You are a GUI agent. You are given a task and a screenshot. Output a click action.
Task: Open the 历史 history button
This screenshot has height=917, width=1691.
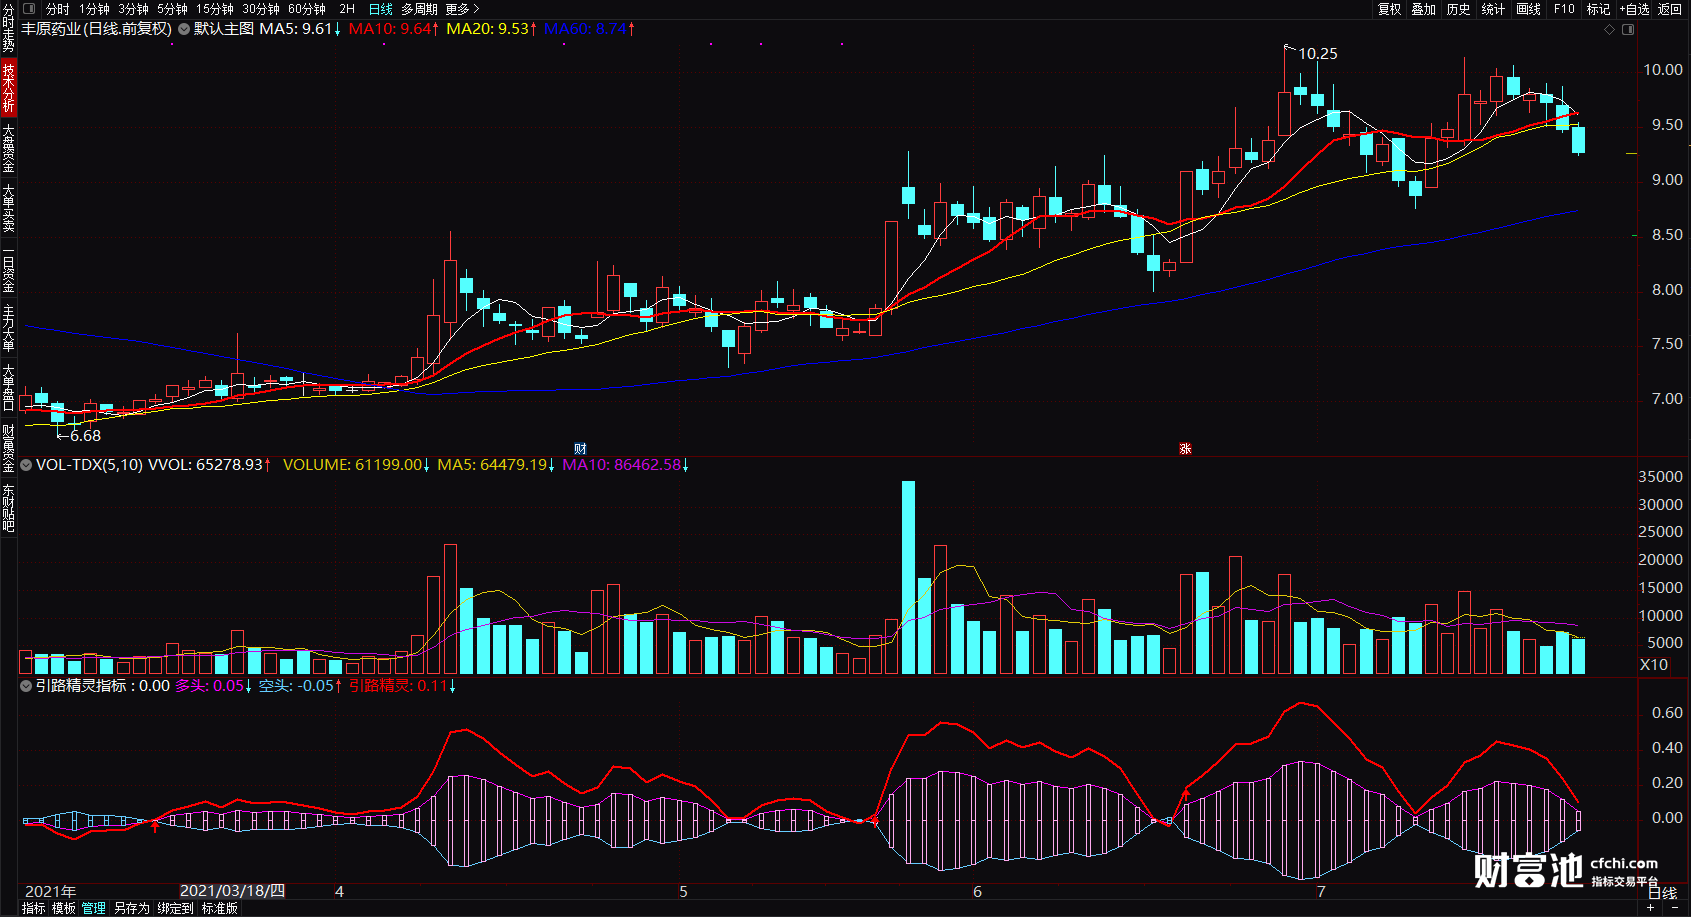click(x=1459, y=9)
